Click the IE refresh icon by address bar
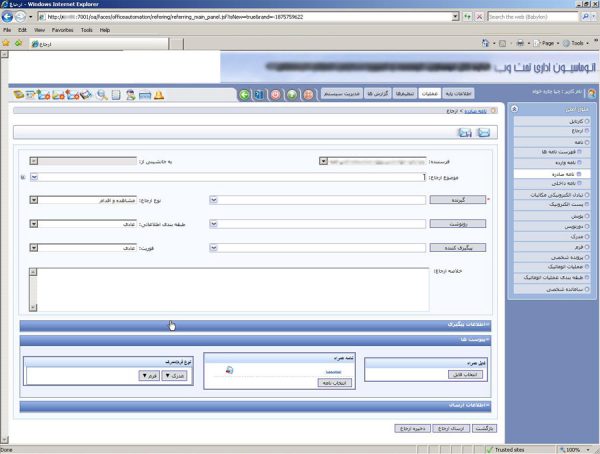600x454 pixels. click(x=467, y=17)
